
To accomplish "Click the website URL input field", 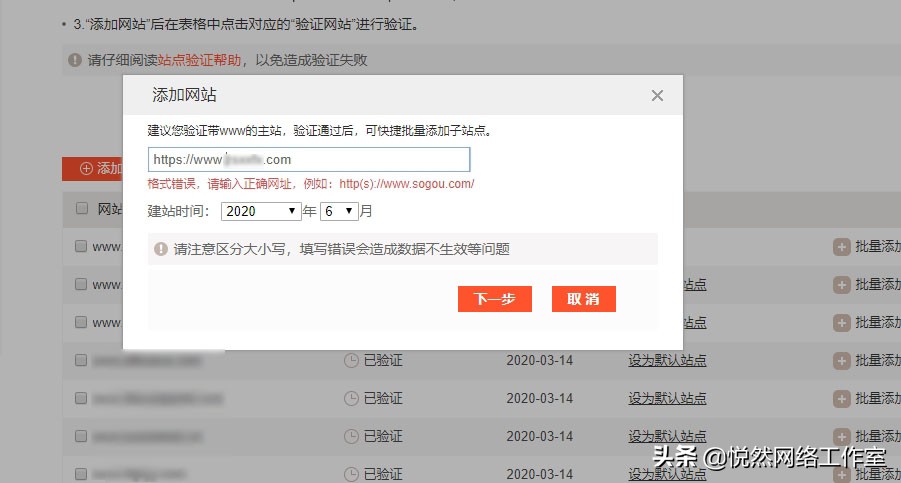I will [x=309, y=160].
